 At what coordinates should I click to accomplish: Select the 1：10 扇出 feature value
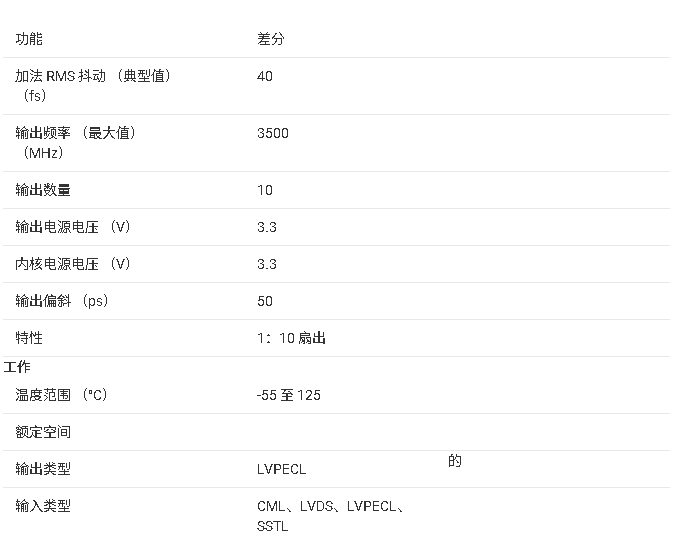[x=291, y=338]
